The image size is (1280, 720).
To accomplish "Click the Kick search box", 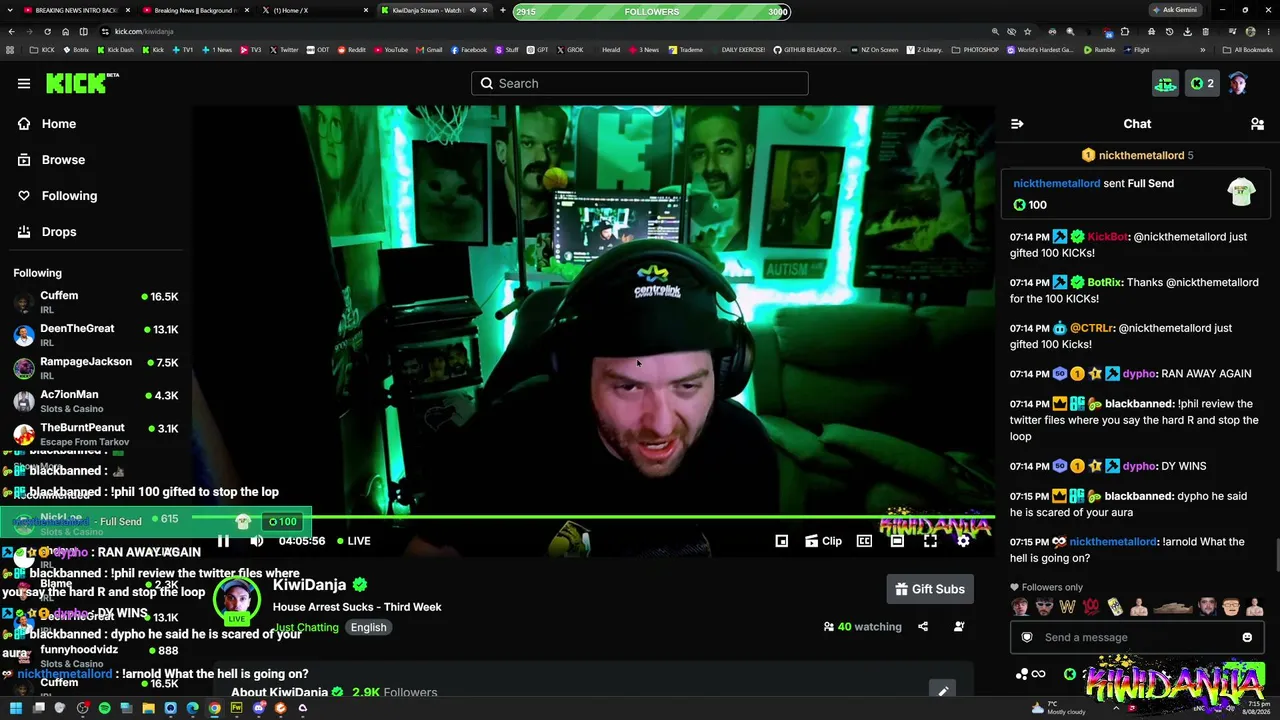I will click(x=640, y=83).
